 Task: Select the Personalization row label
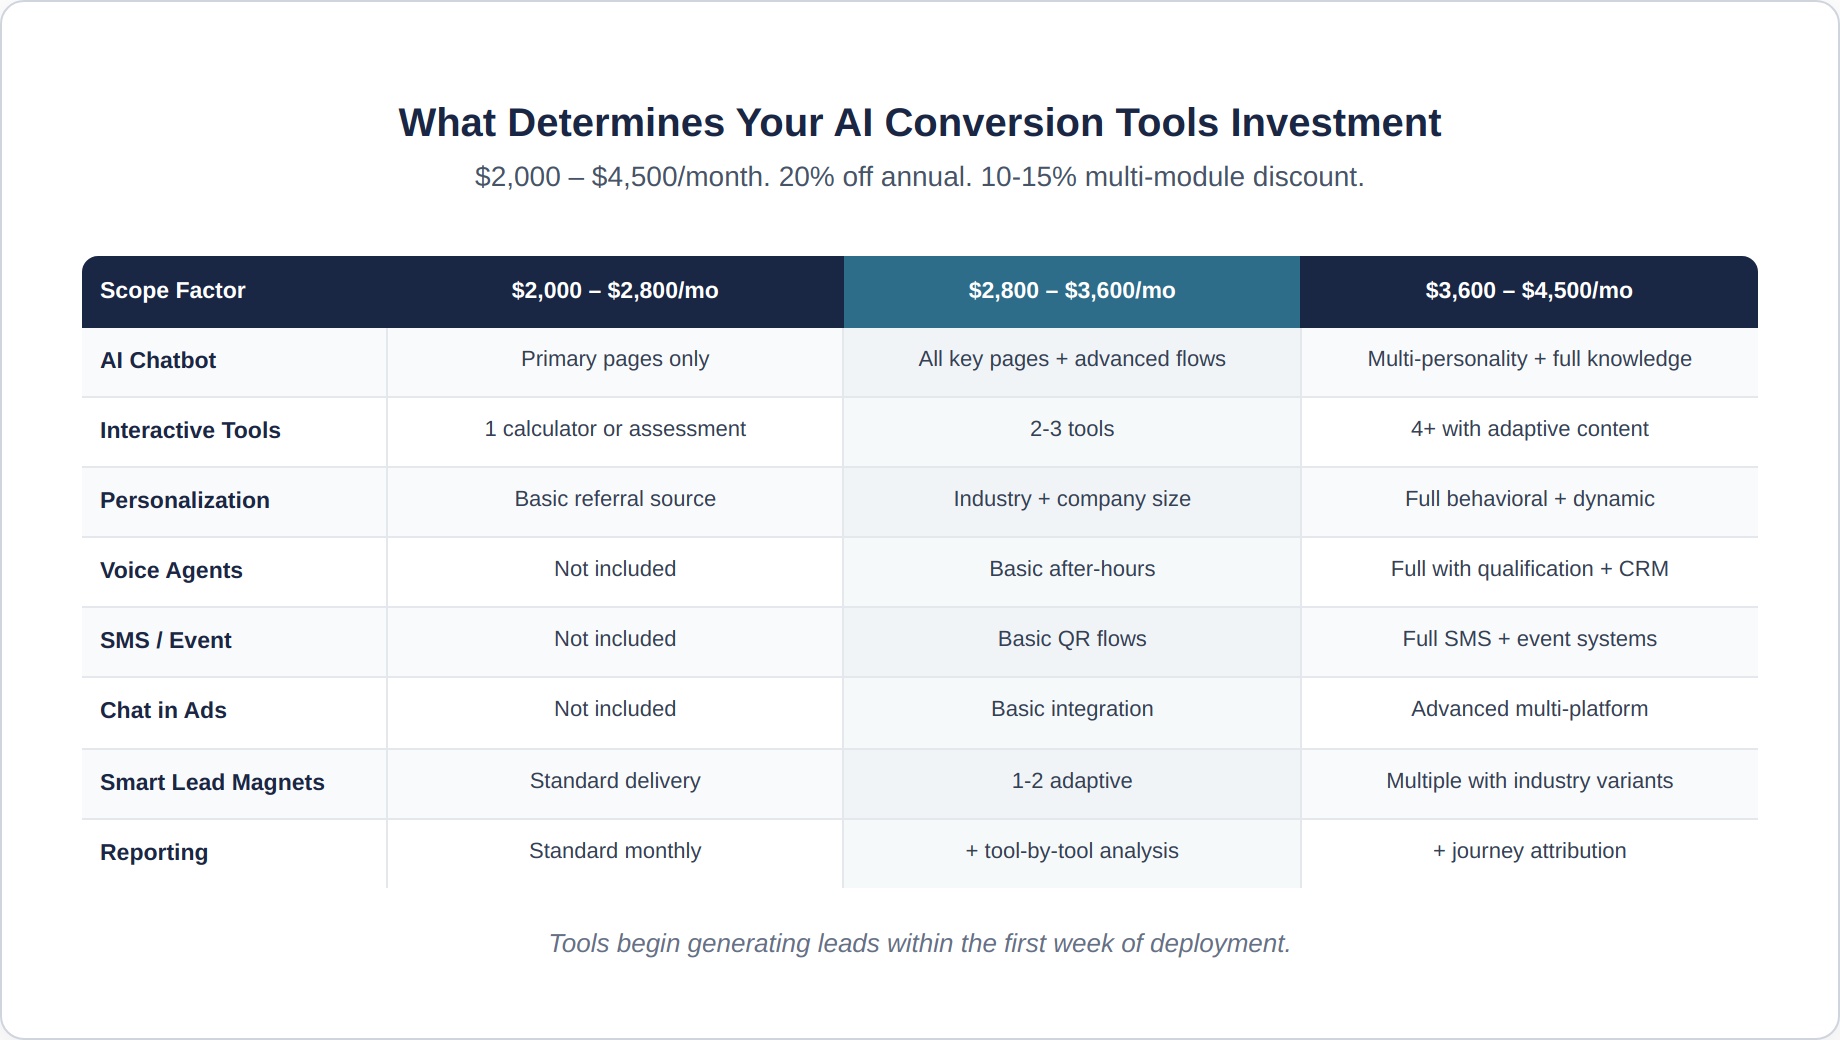pos(185,501)
